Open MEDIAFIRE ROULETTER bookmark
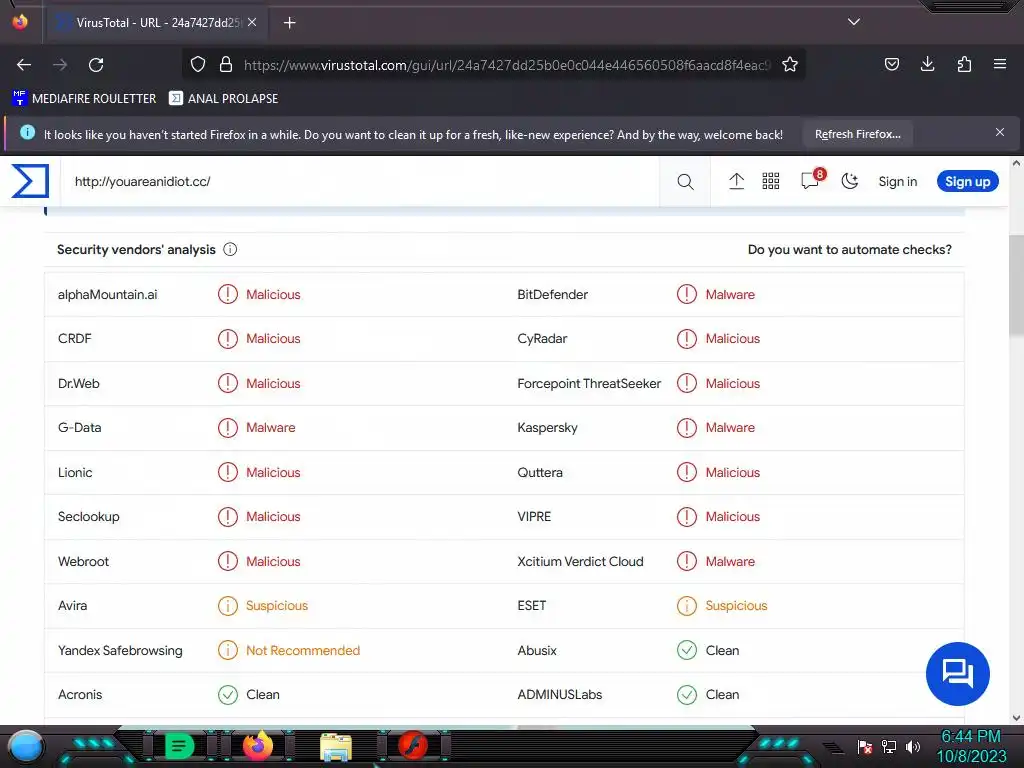The height and width of the screenshot is (768, 1024). pos(84,99)
